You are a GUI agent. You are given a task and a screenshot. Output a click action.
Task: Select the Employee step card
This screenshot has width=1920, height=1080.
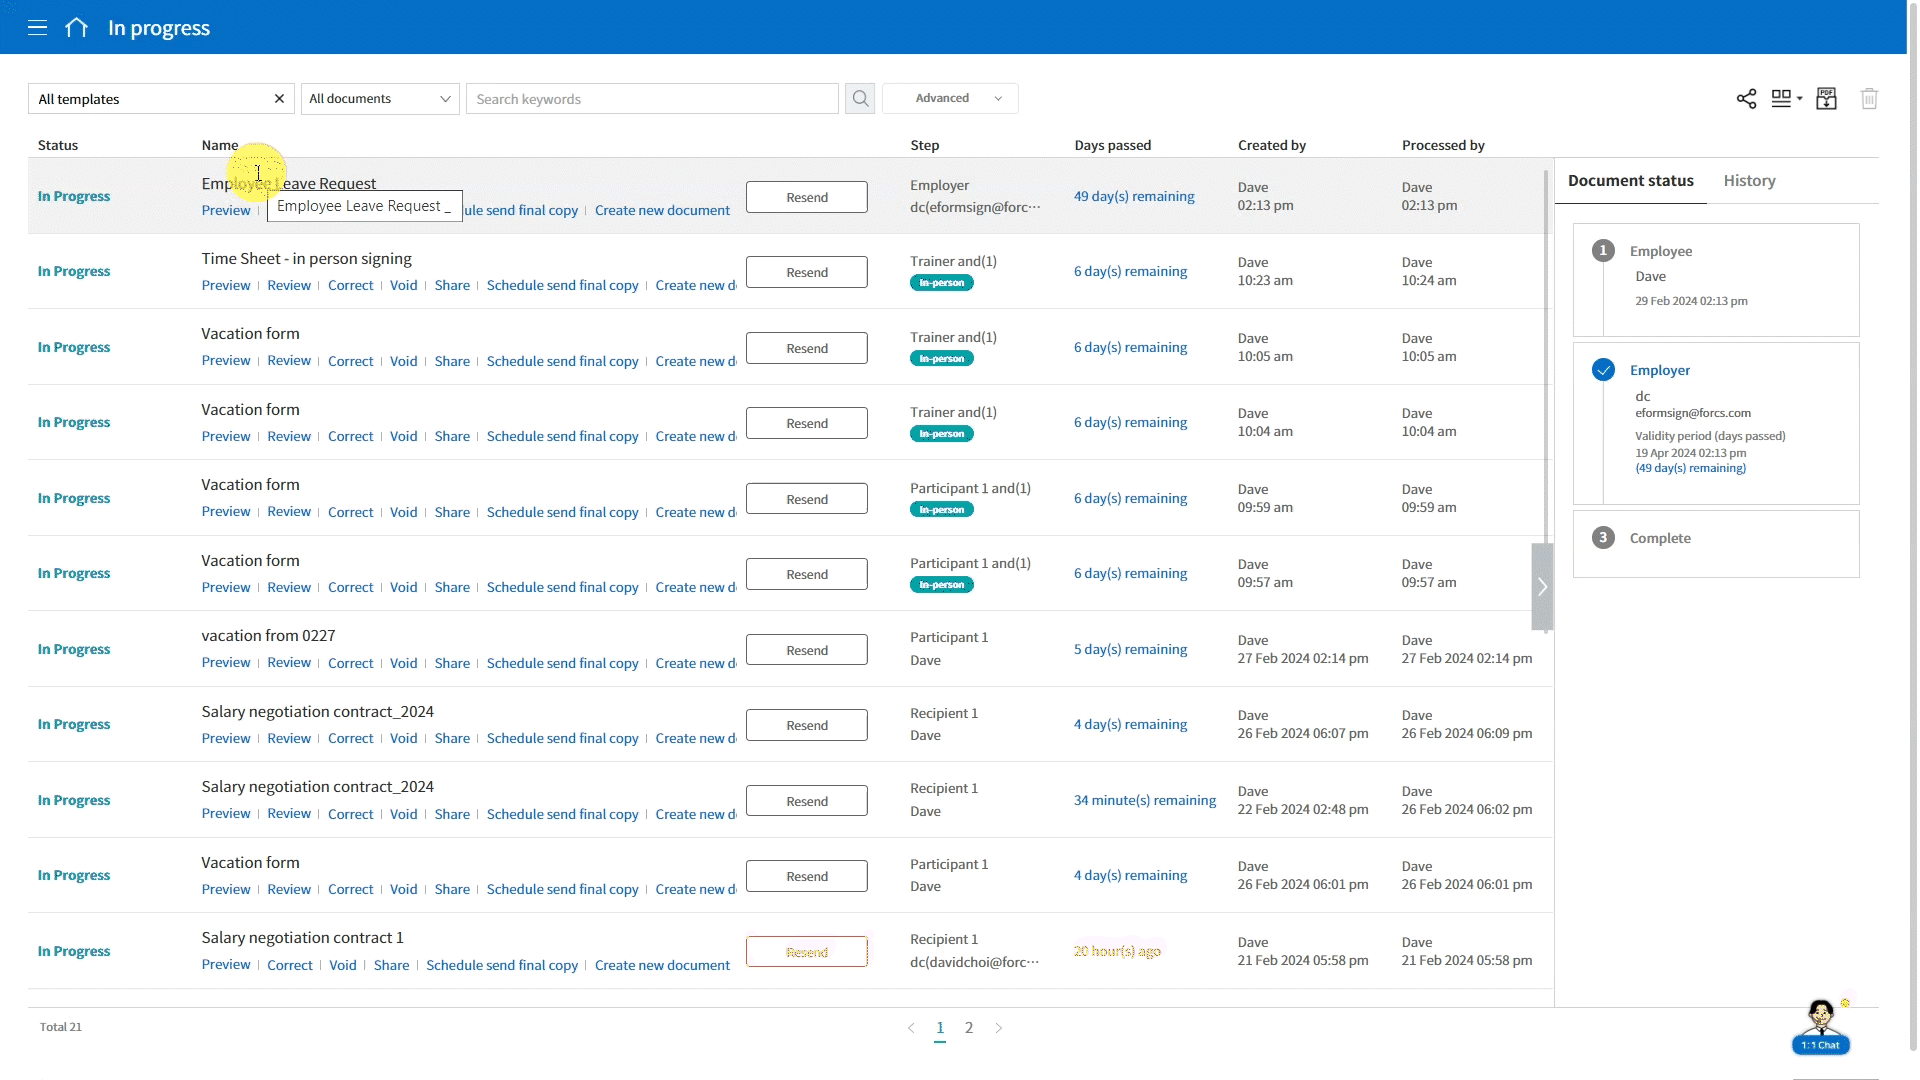(1716, 280)
